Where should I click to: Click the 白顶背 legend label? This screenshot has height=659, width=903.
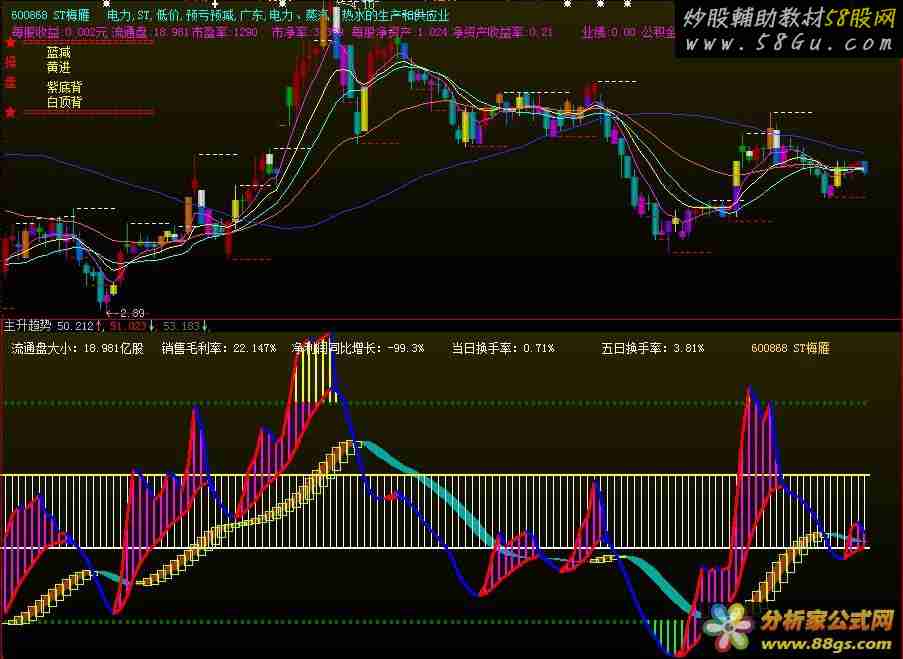[64, 102]
